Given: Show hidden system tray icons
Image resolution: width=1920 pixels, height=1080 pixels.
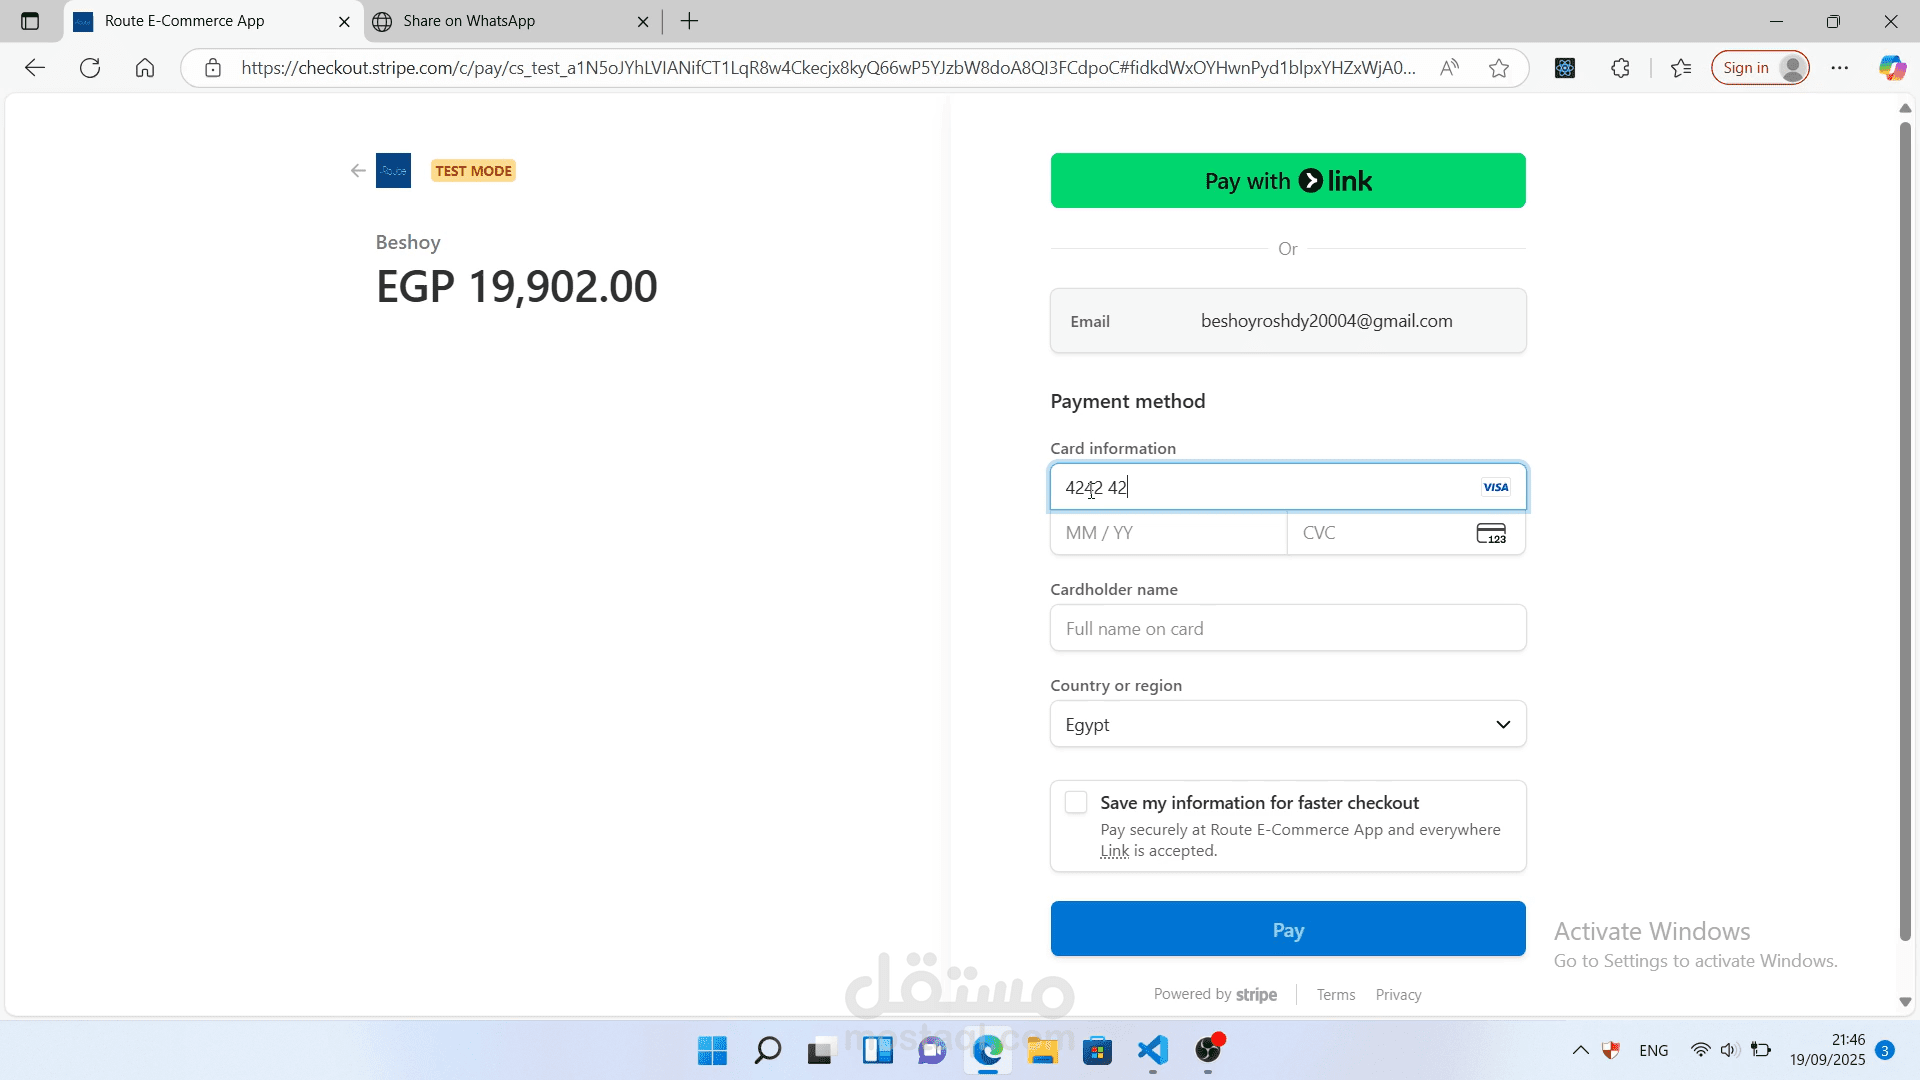Looking at the screenshot, I should point(1580,1050).
